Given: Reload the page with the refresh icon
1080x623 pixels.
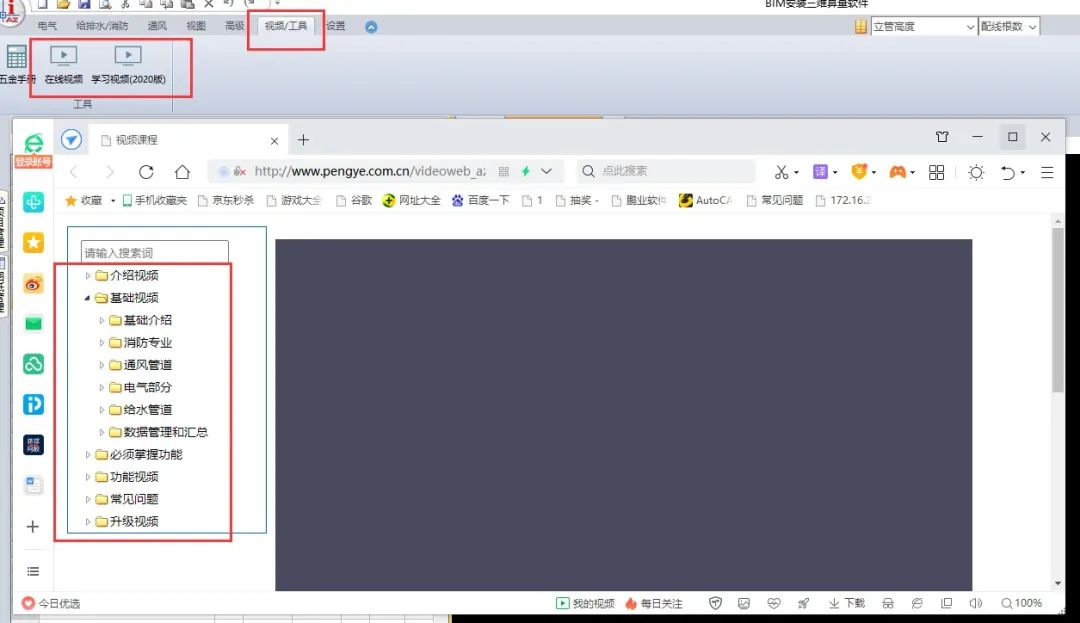Looking at the screenshot, I should 146,172.
